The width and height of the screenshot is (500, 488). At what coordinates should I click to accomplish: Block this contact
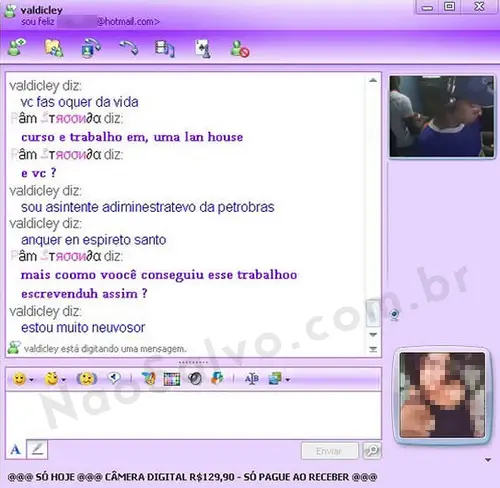pos(240,49)
